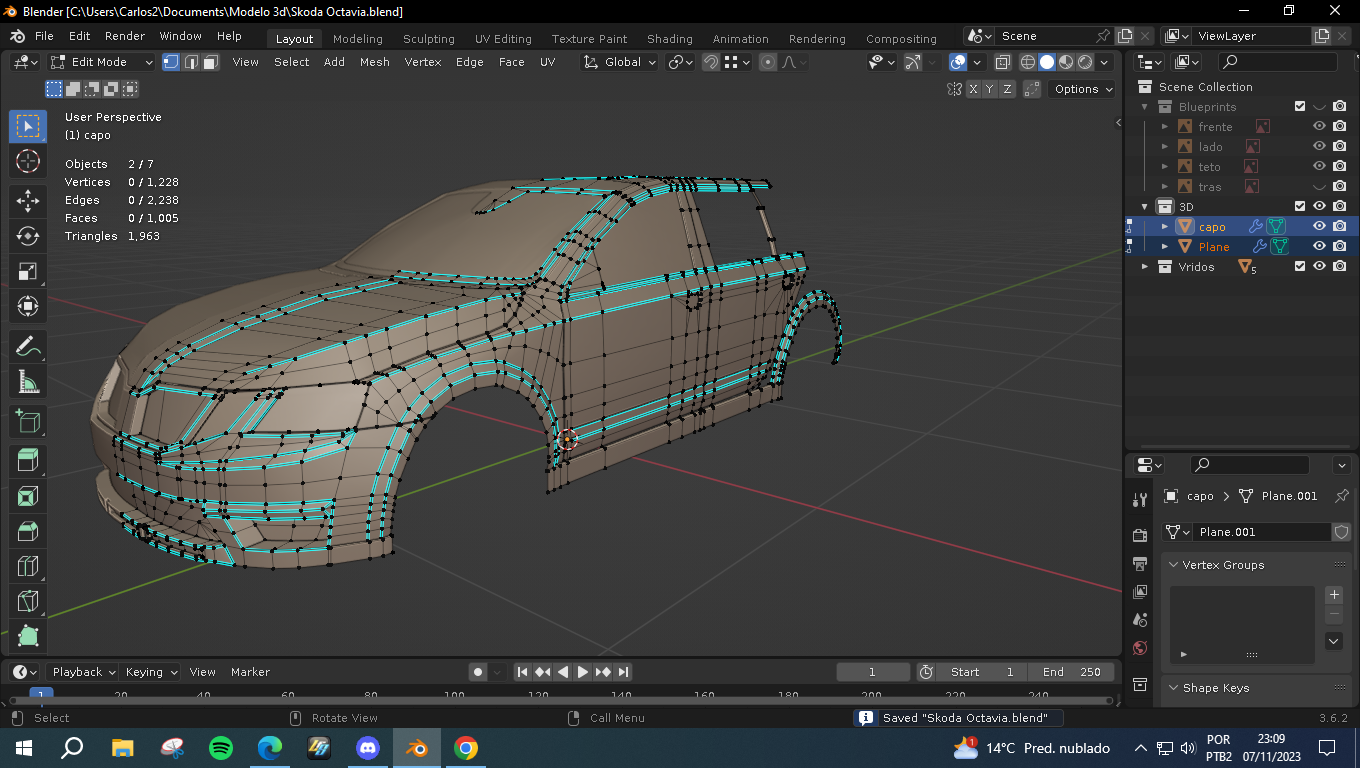Switch to the UV Editing workspace tab
Viewport: 1360px width, 768px height.
click(503, 39)
